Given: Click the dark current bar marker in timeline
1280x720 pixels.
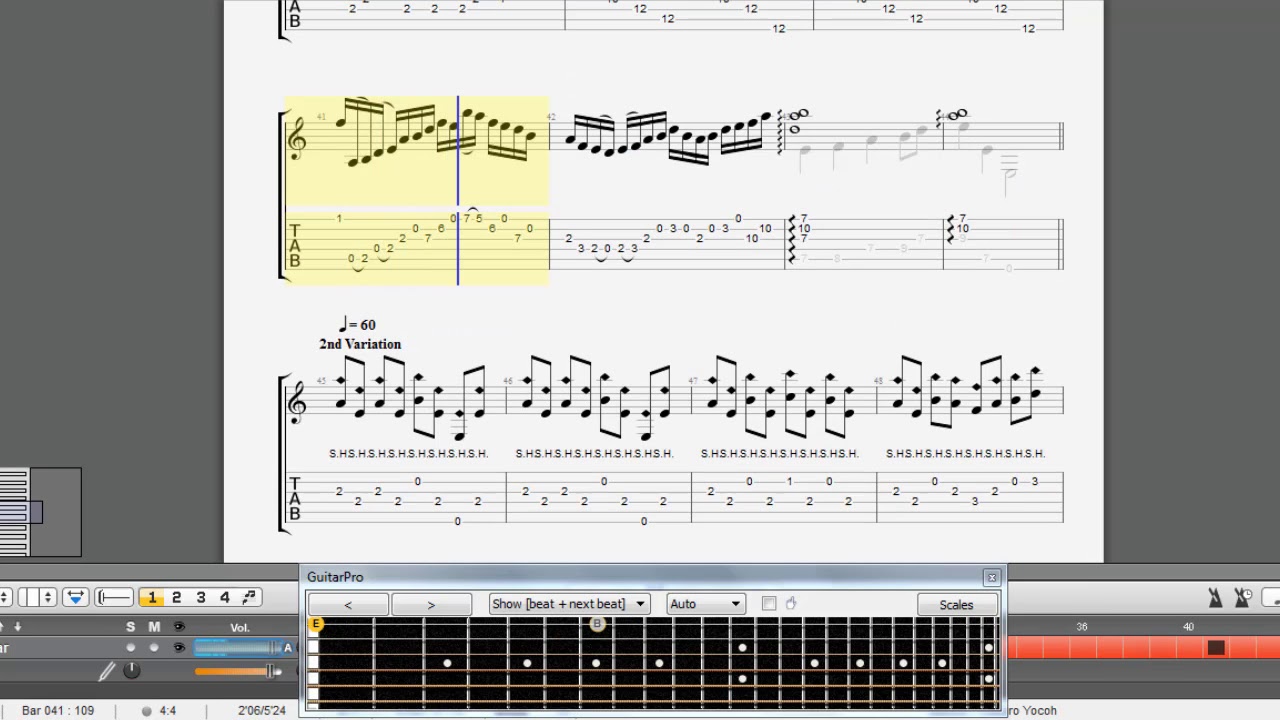Looking at the screenshot, I should pyautogui.click(x=1216, y=648).
